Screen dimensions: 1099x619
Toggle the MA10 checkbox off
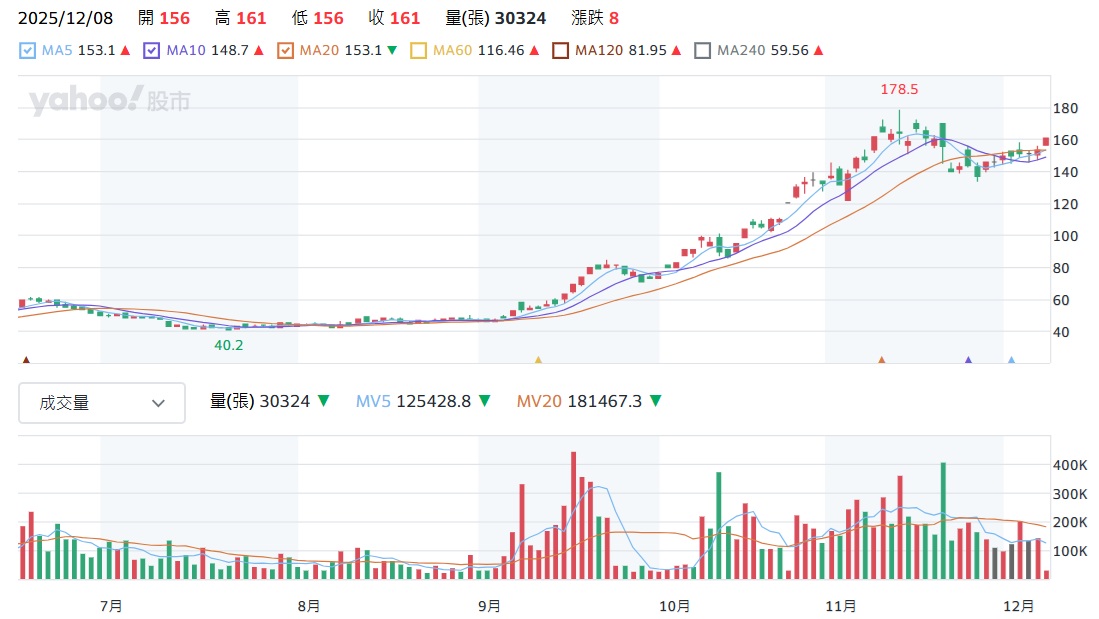click(152, 50)
